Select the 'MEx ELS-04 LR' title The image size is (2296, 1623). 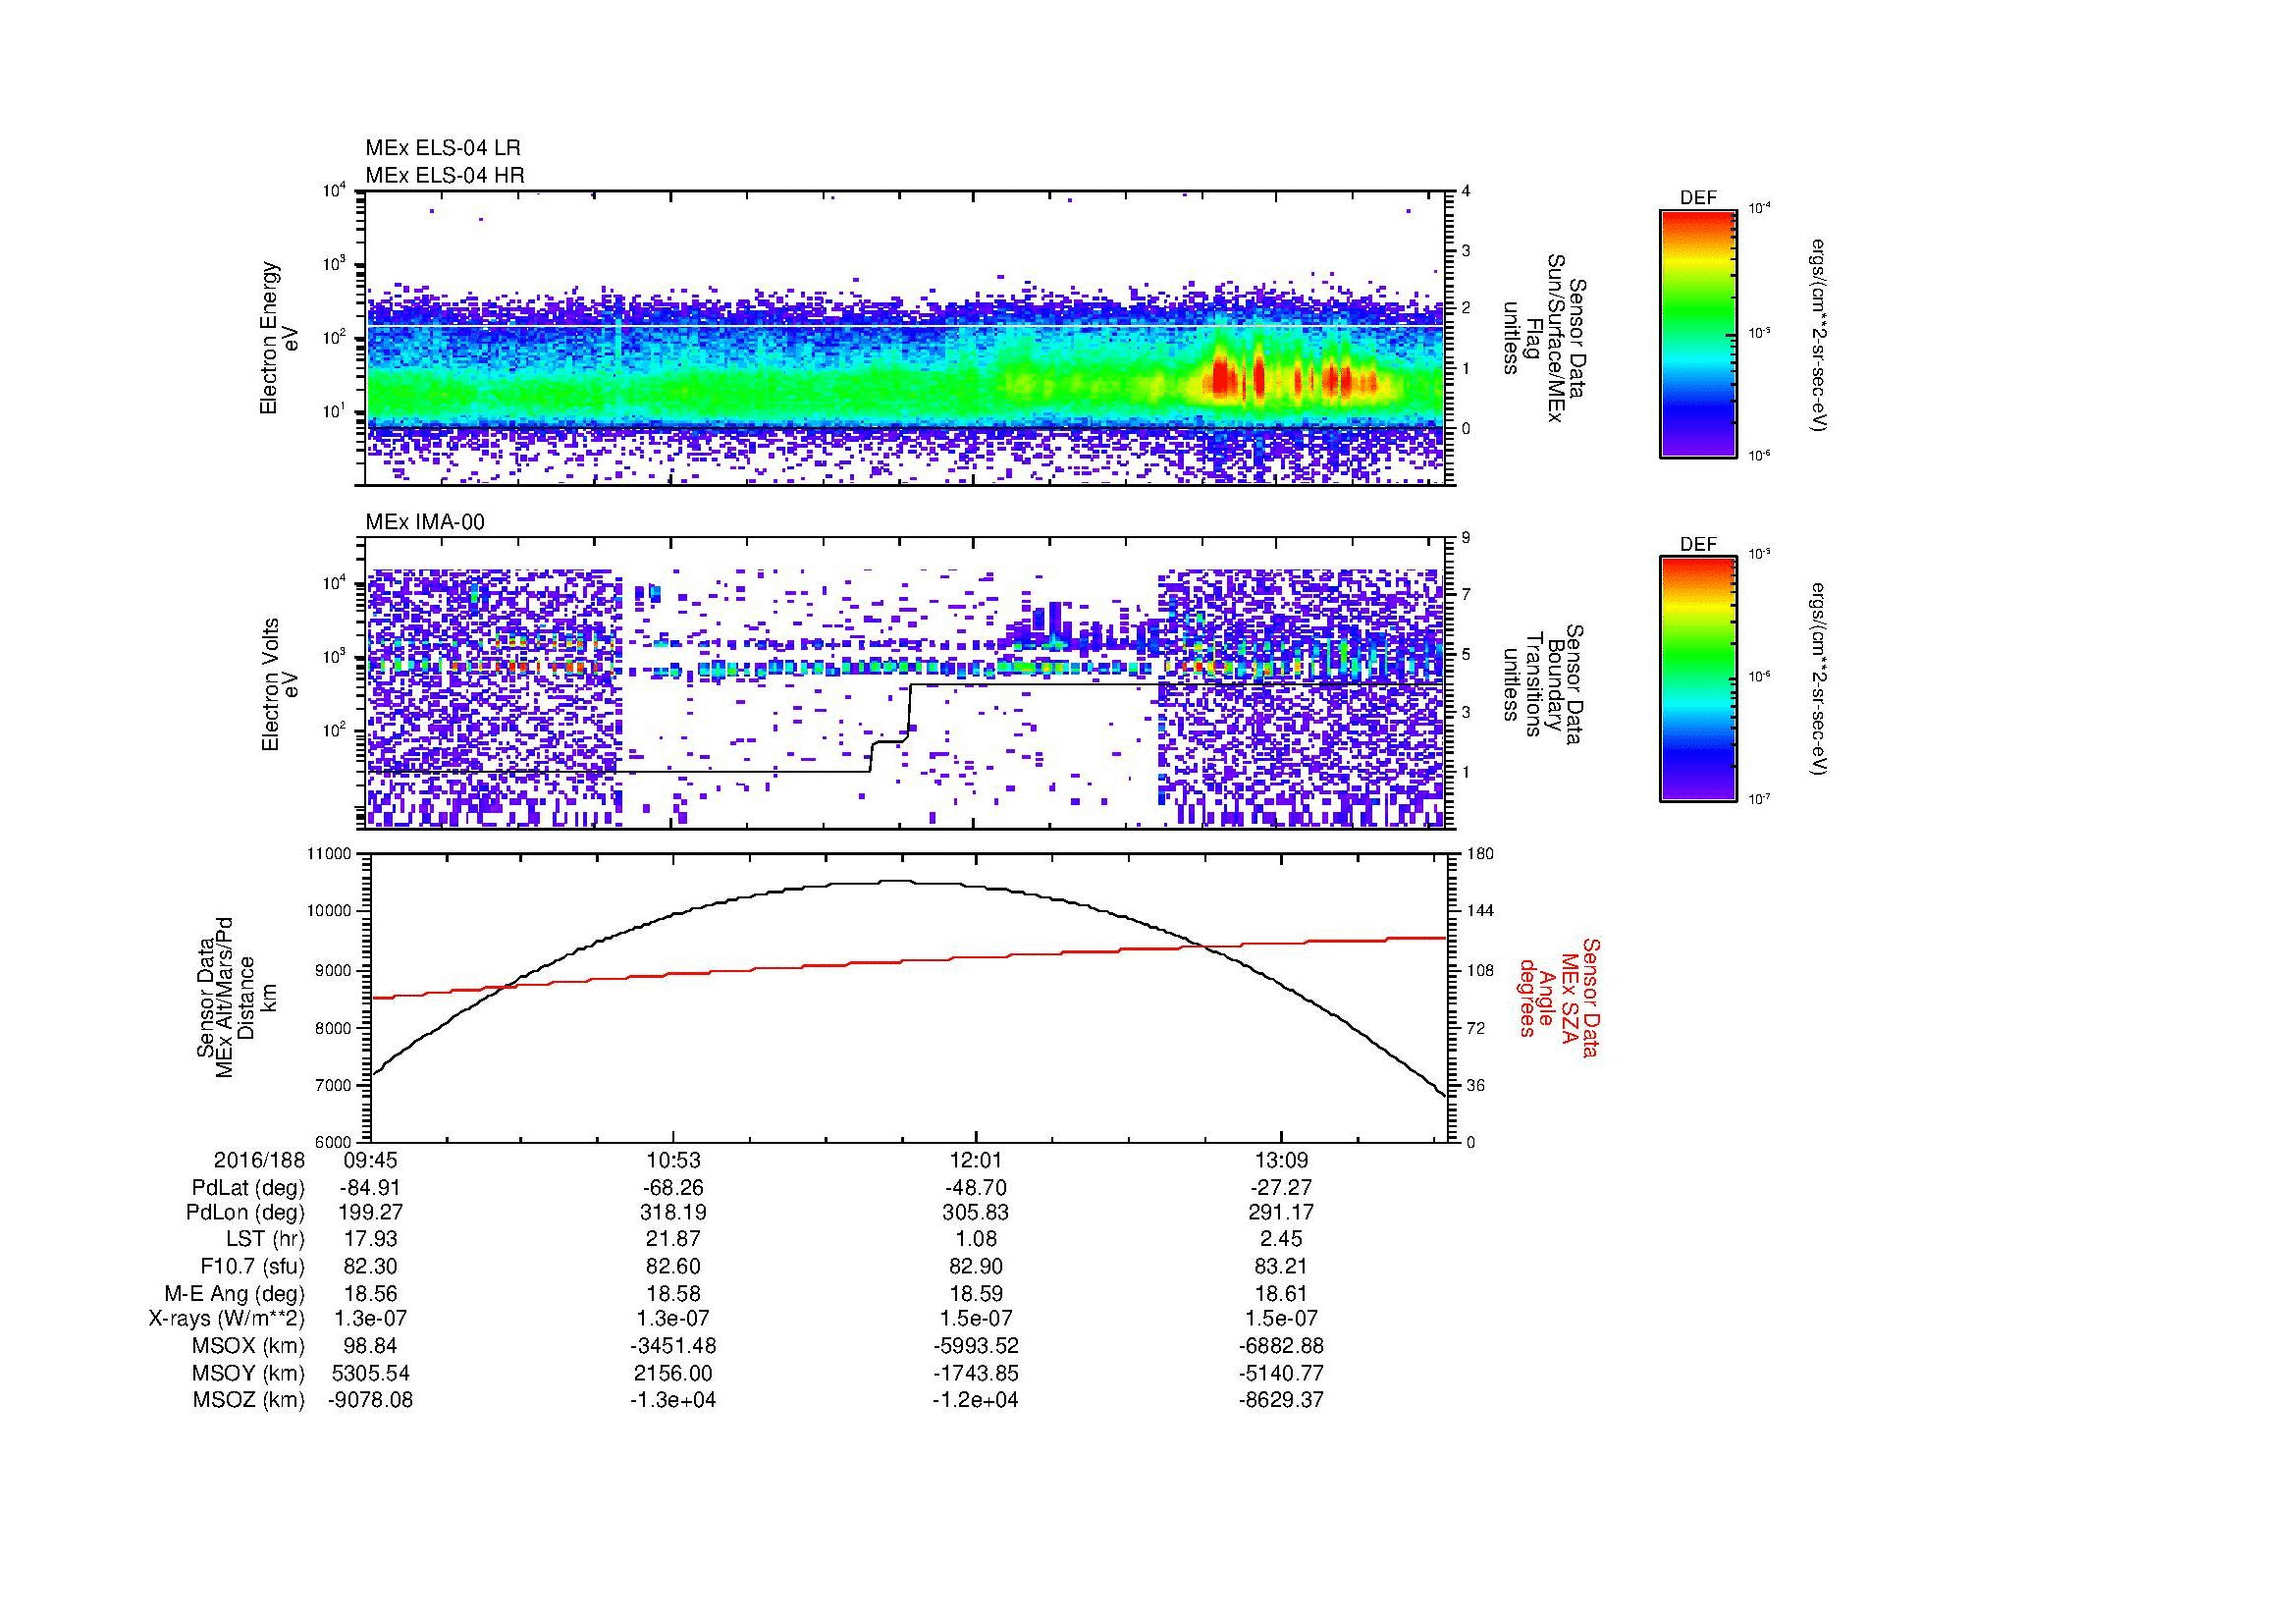tap(442, 148)
